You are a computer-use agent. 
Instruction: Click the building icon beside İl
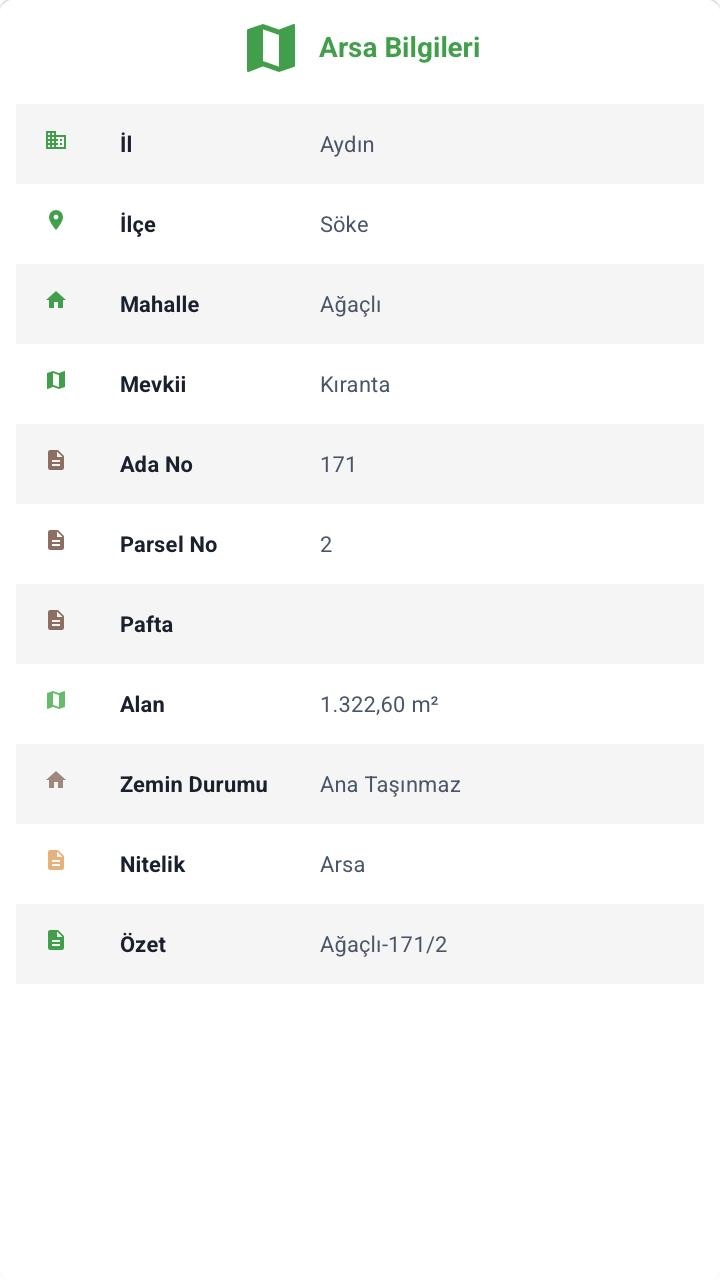click(x=56, y=141)
